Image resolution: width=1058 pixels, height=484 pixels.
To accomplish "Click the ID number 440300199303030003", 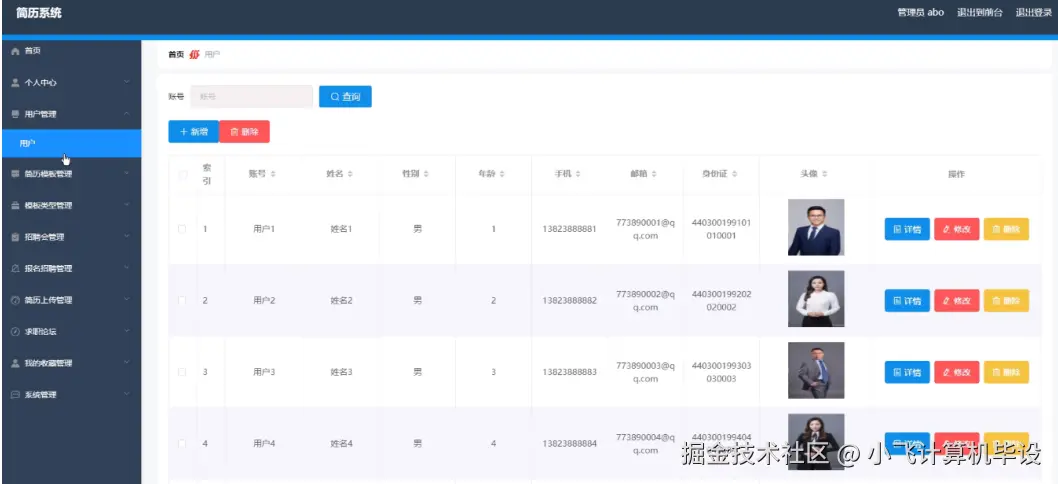I will pyautogui.click(x=721, y=372).
